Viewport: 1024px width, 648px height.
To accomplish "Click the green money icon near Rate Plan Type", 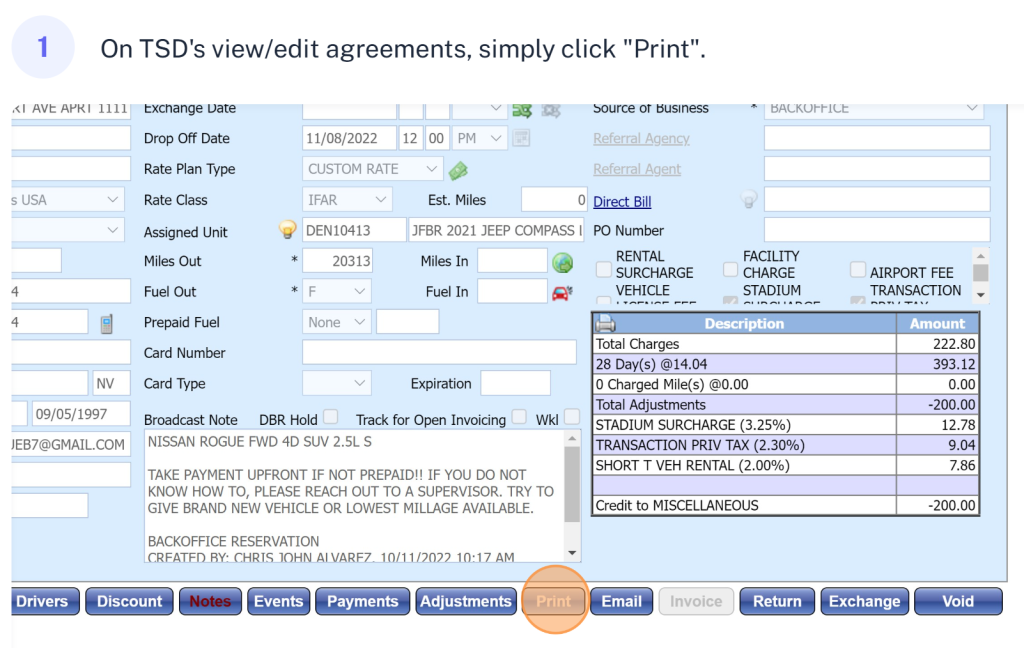I will (458, 170).
